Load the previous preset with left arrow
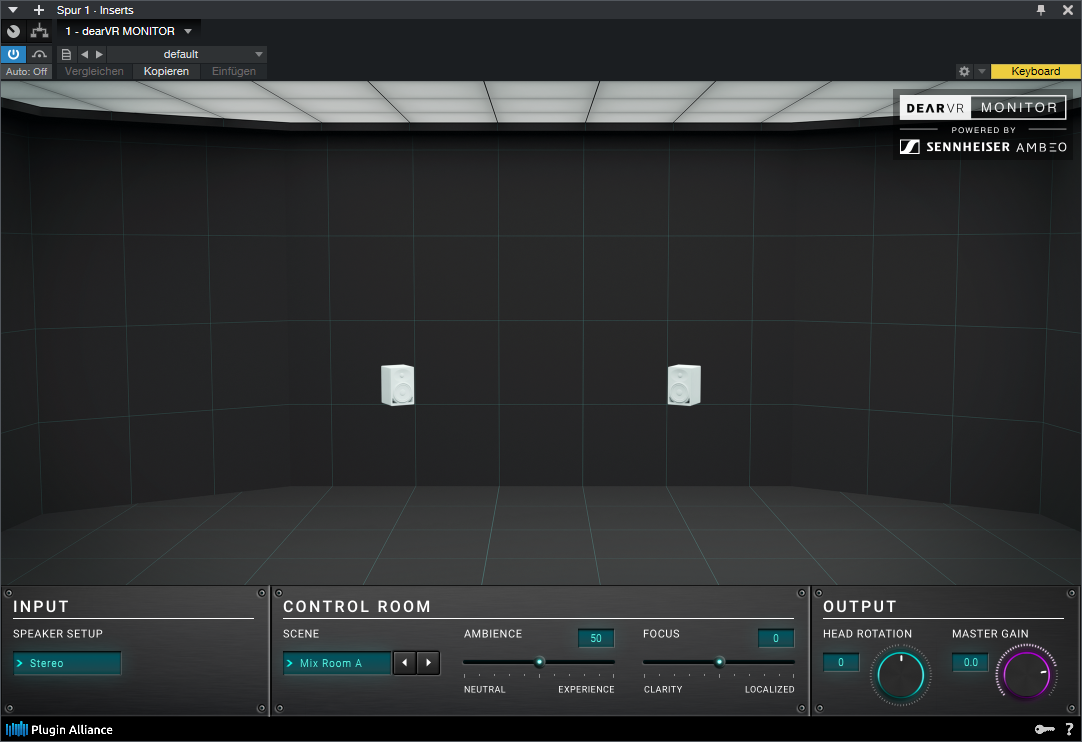This screenshot has width=1082, height=742. tap(85, 54)
